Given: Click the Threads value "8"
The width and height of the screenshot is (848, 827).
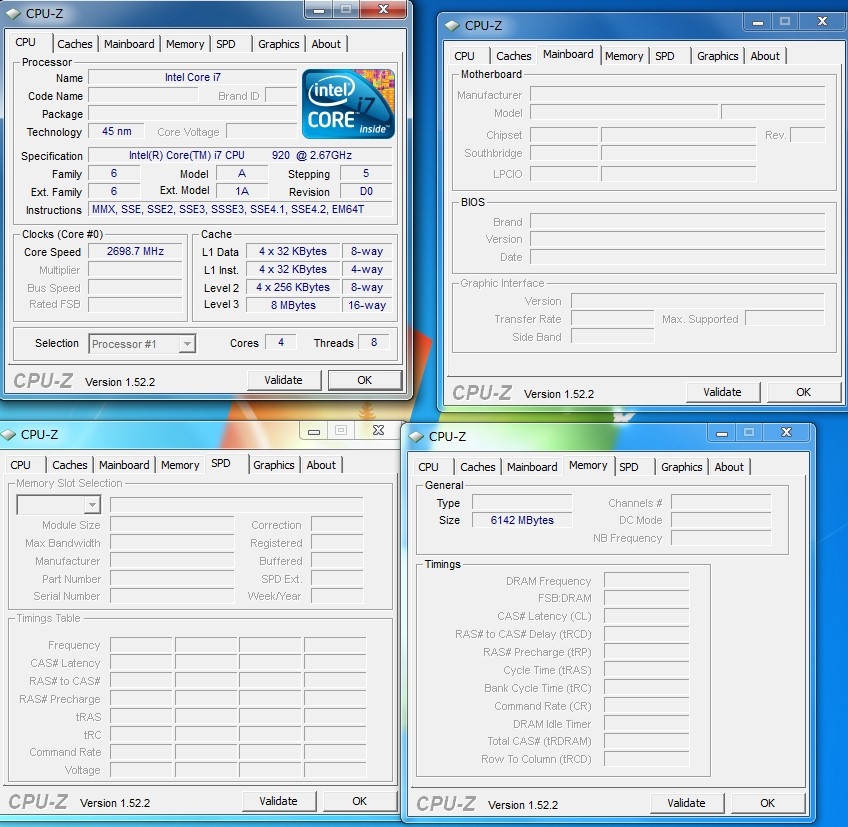Looking at the screenshot, I should [x=374, y=342].
